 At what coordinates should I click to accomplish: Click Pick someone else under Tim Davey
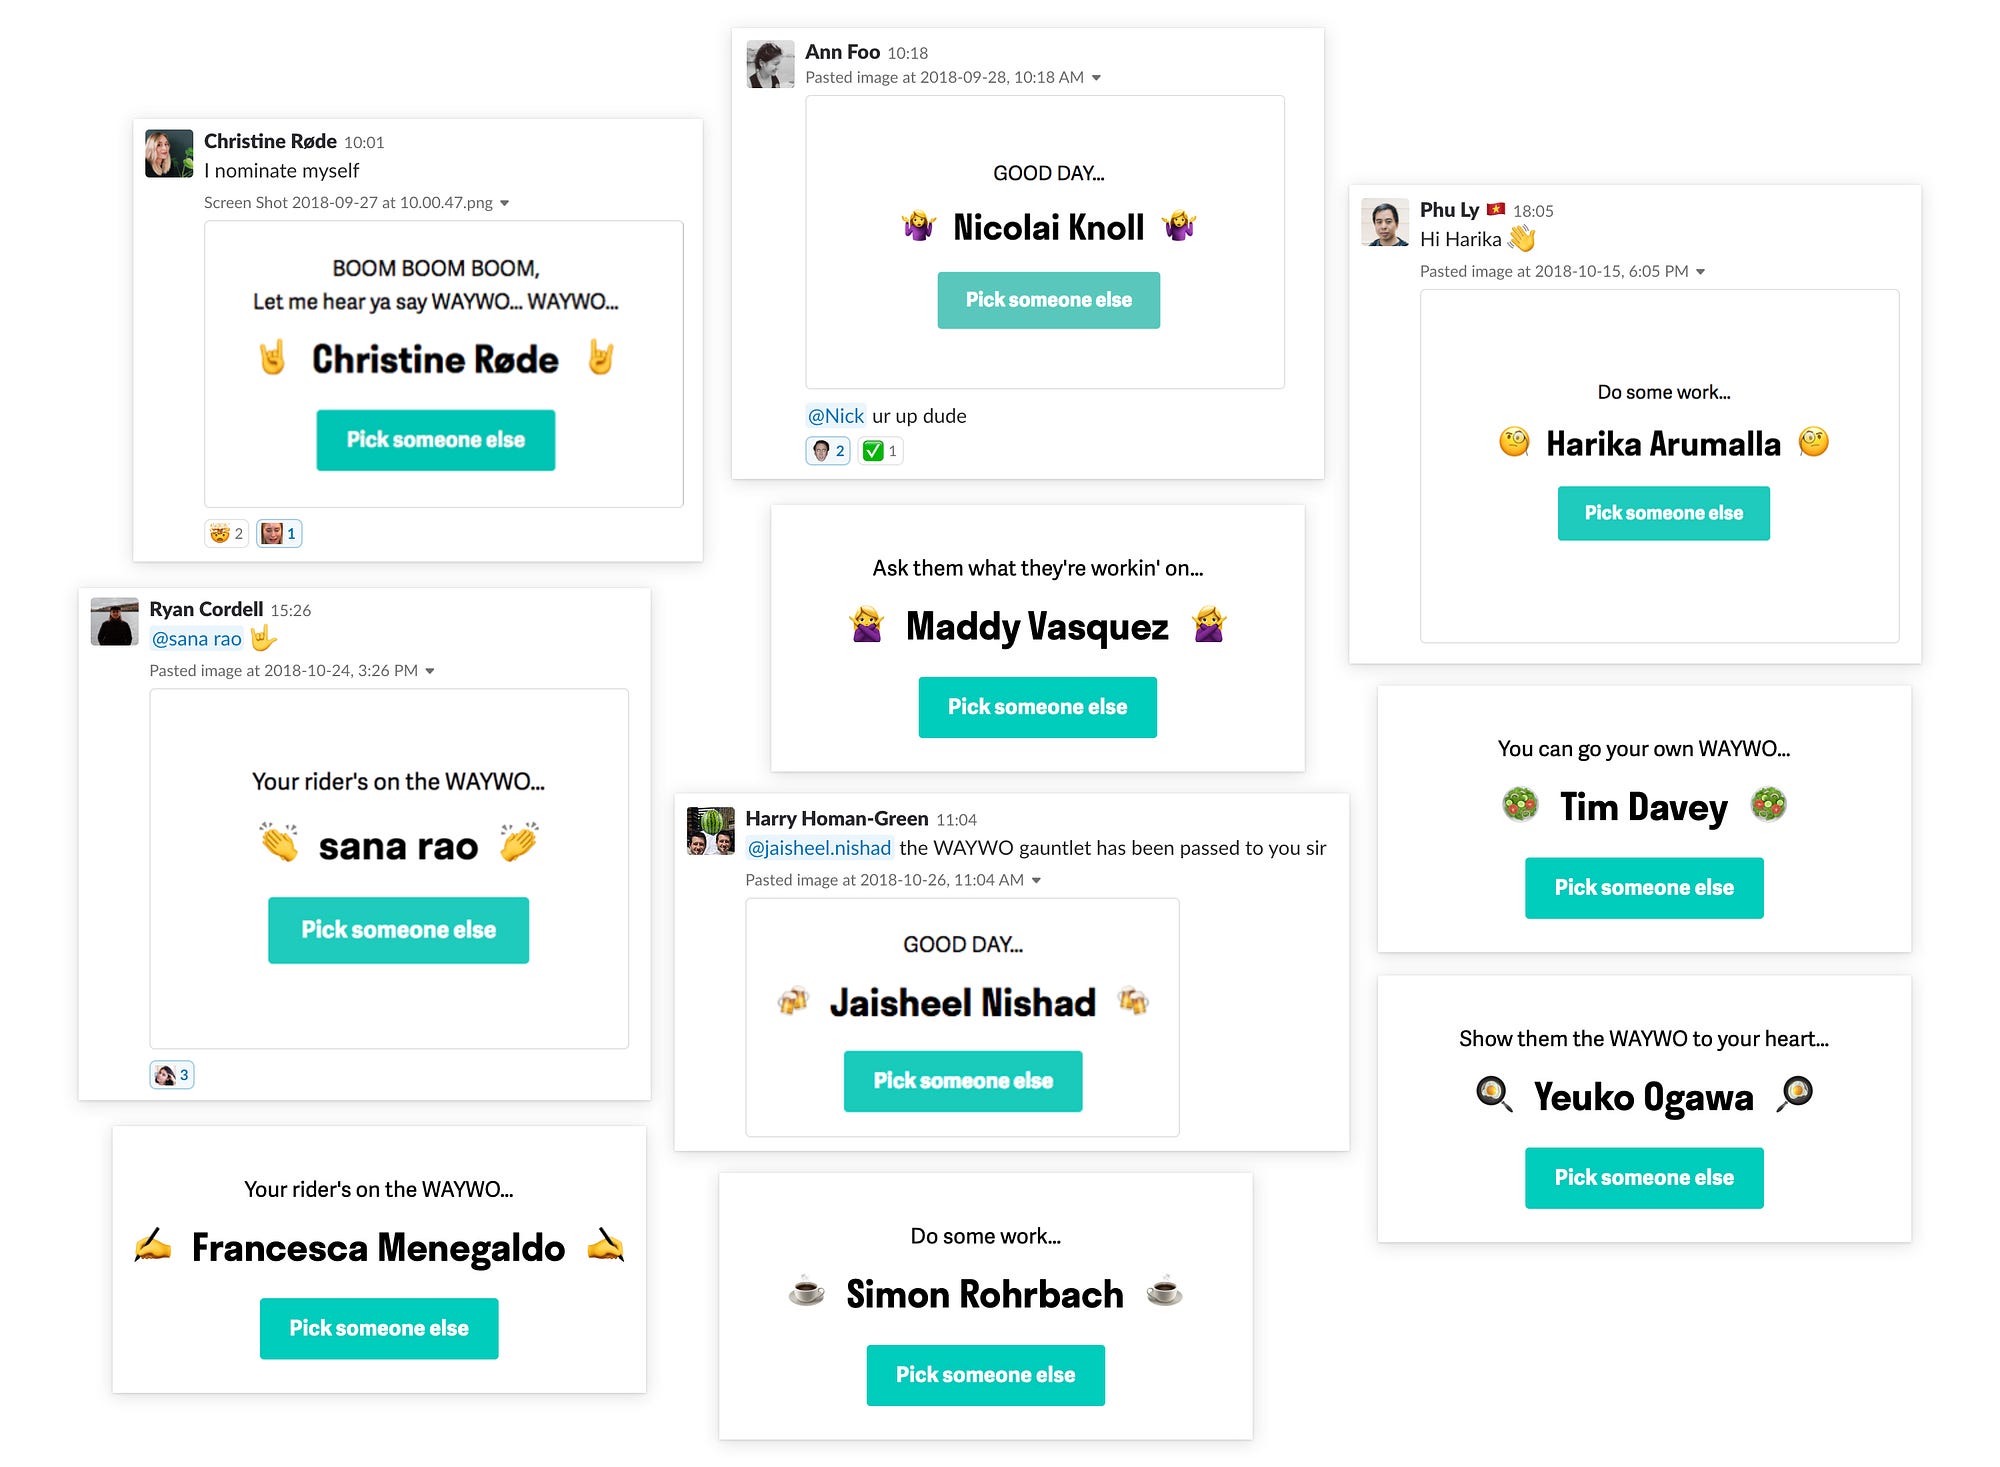click(1644, 888)
